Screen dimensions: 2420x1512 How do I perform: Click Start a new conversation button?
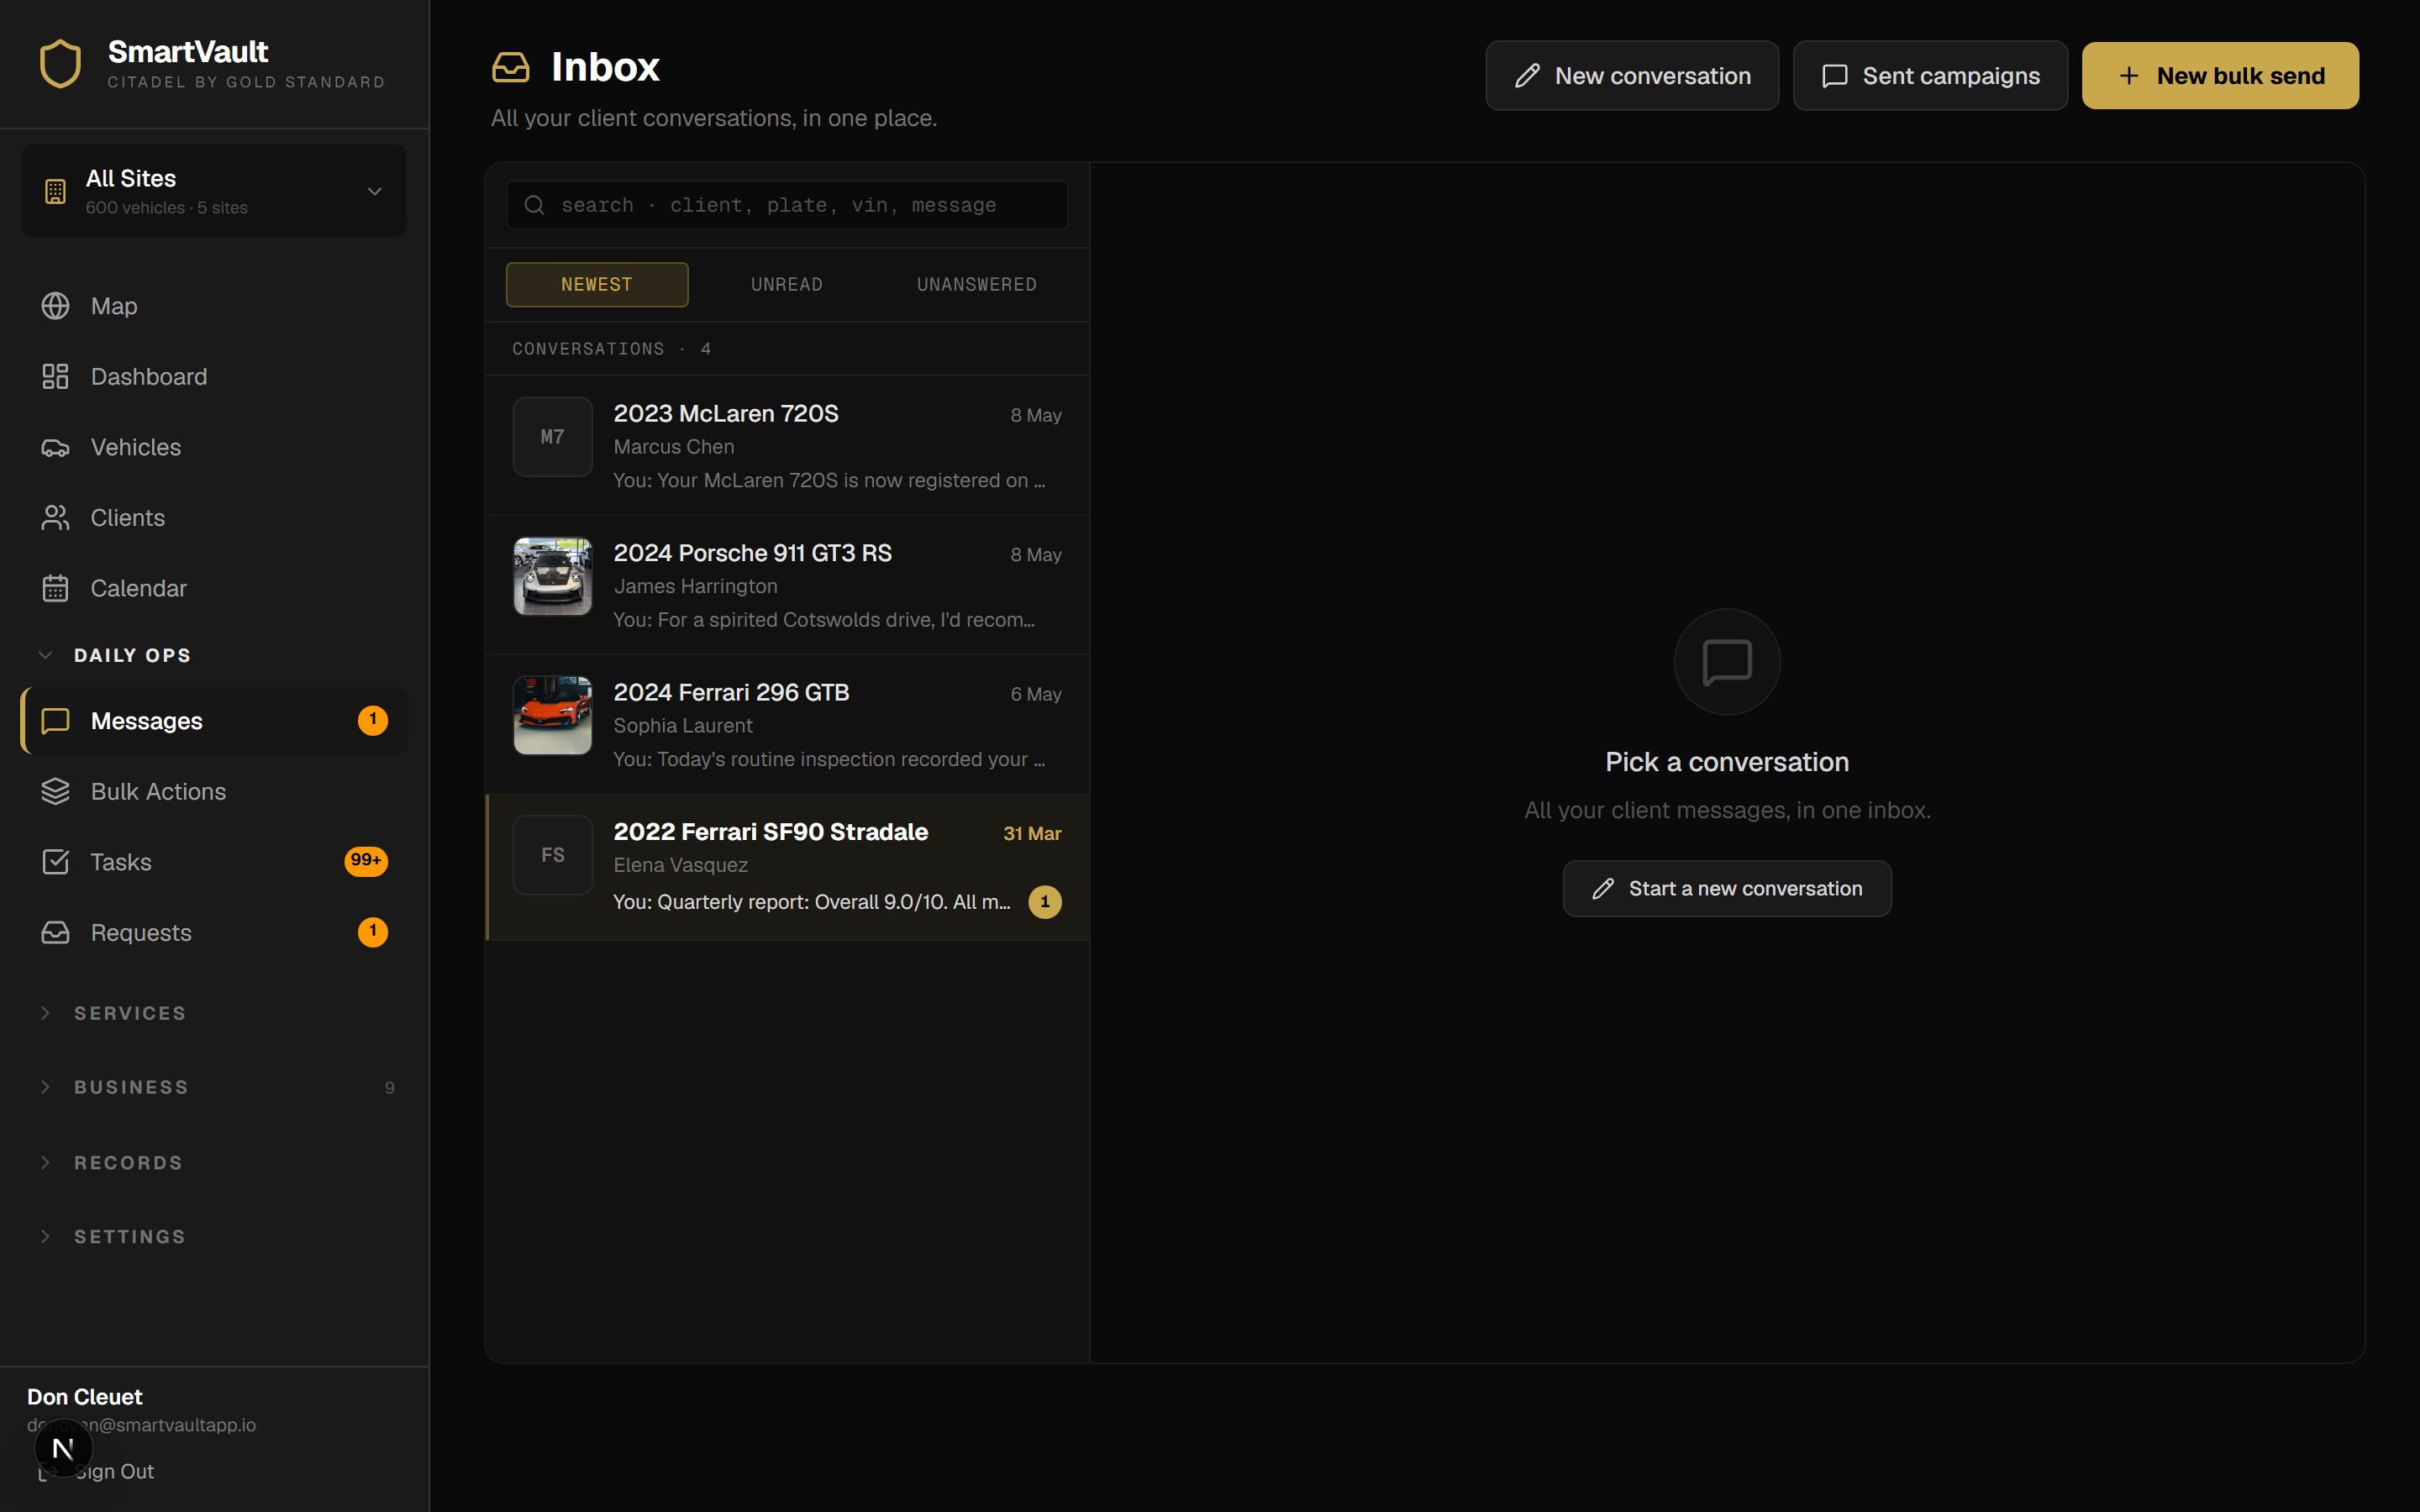tap(1727, 889)
